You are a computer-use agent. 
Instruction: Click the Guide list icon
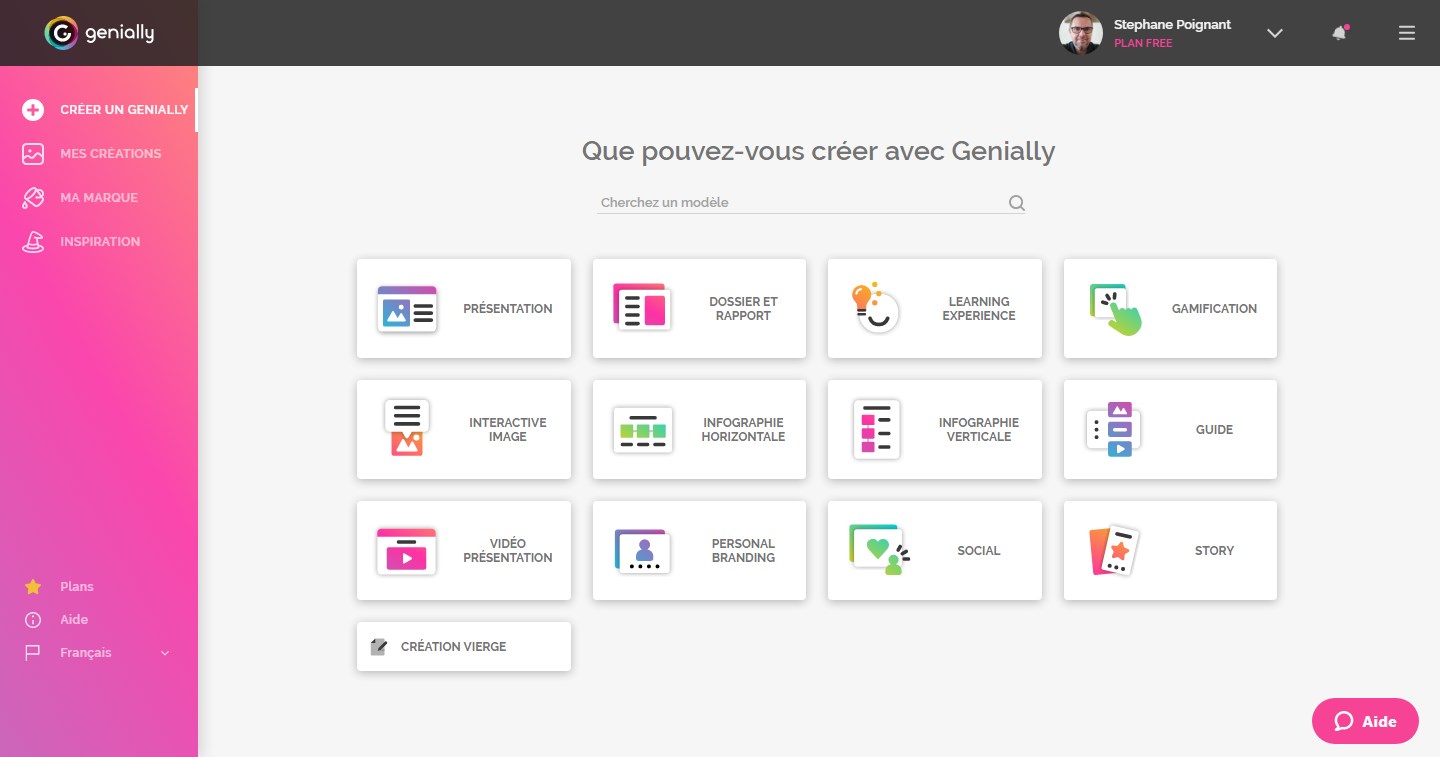(x=1114, y=430)
